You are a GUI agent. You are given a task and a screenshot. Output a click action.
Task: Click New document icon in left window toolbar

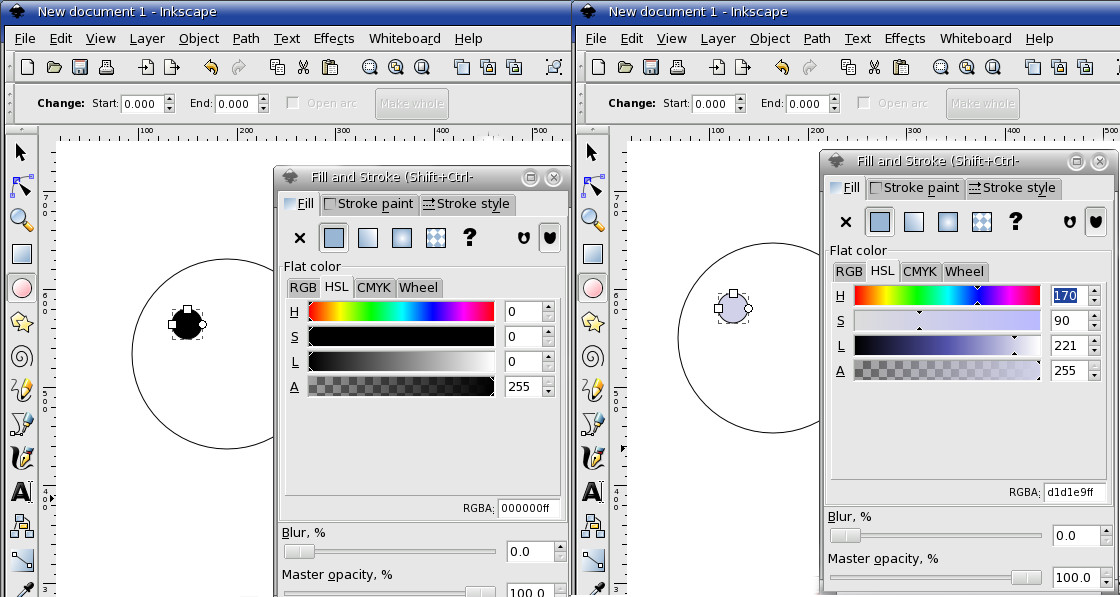[x=27, y=67]
